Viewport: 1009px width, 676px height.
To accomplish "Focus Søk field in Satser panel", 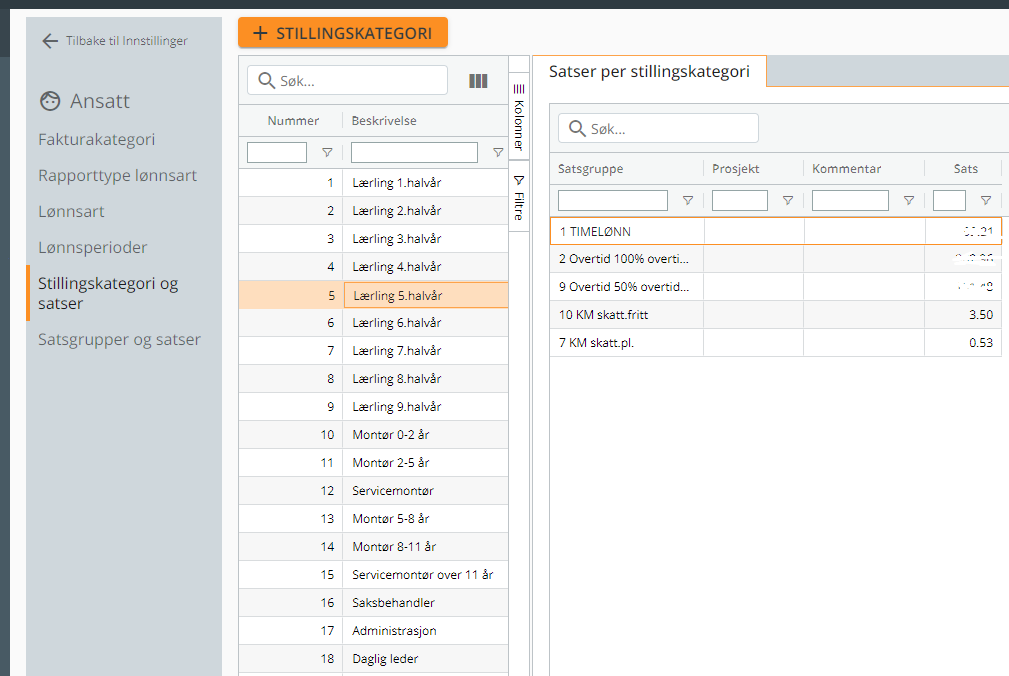I will click(658, 129).
